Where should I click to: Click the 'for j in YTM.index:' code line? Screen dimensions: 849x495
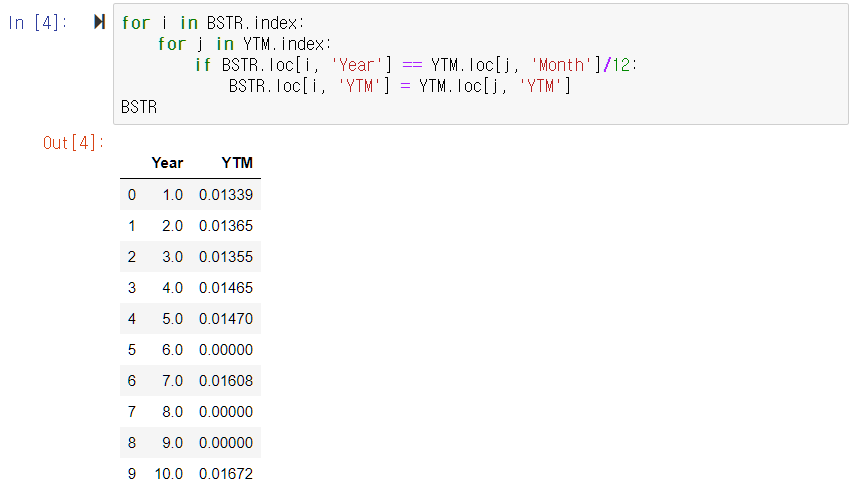pos(244,44)
